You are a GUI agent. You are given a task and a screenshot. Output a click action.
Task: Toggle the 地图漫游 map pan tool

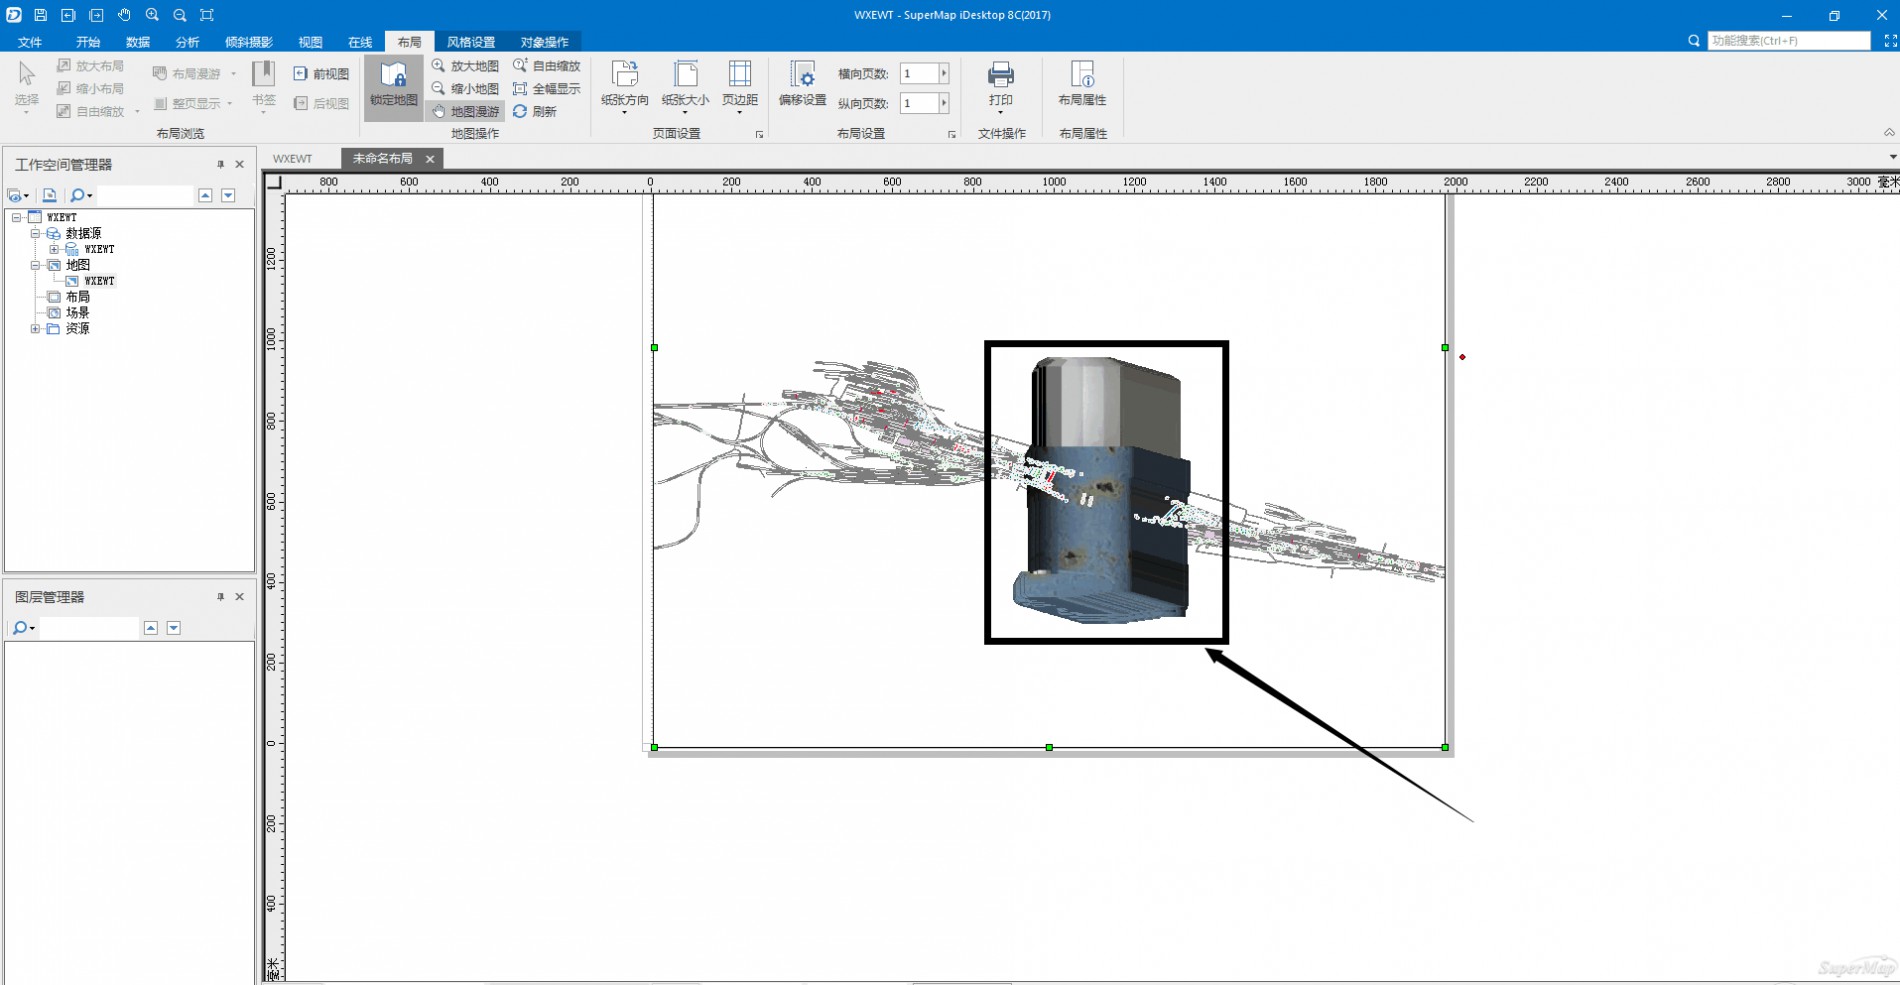click(465, 112)
